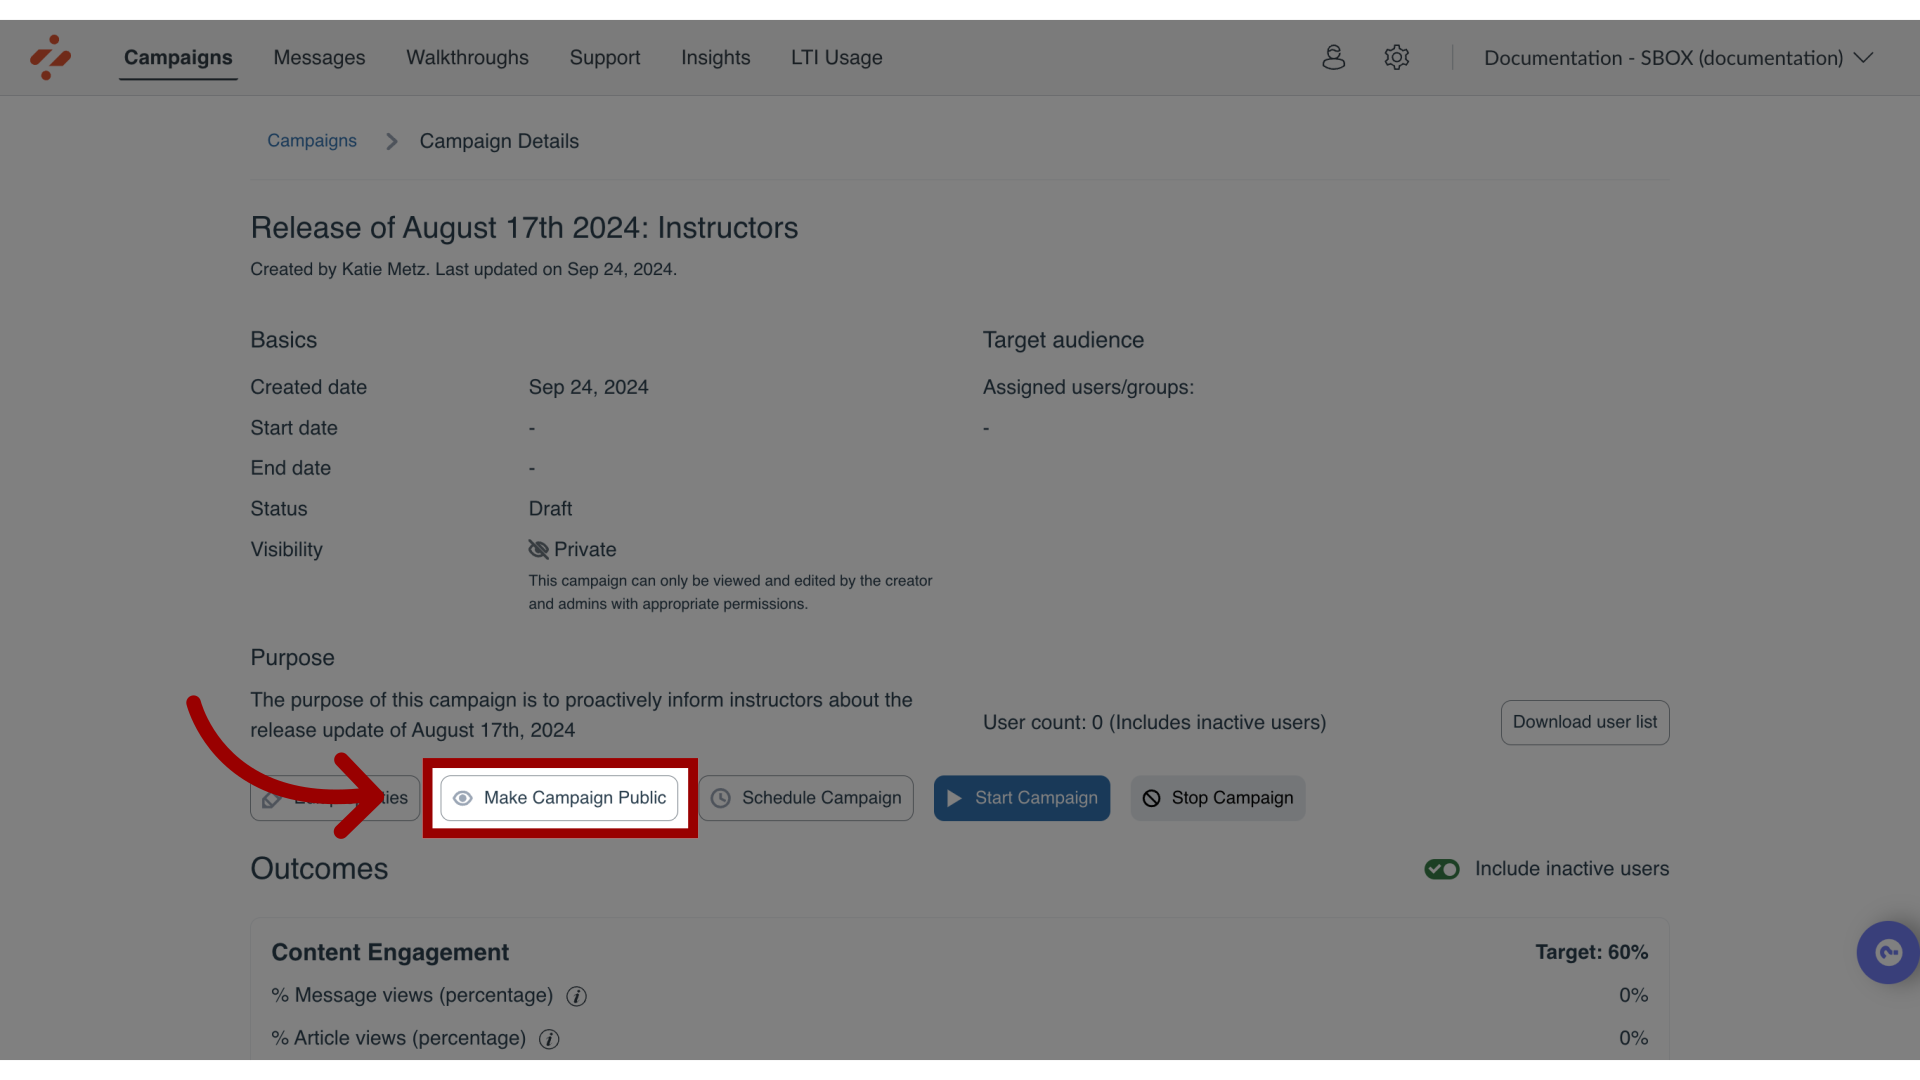Click the Schedule Campaign clock icon

tap(723, 798)
